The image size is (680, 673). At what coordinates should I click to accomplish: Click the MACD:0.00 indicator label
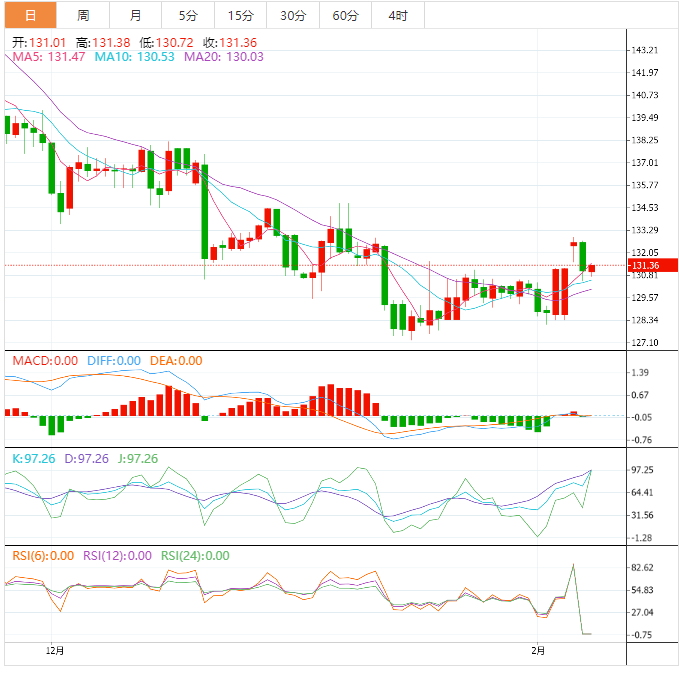45,361
